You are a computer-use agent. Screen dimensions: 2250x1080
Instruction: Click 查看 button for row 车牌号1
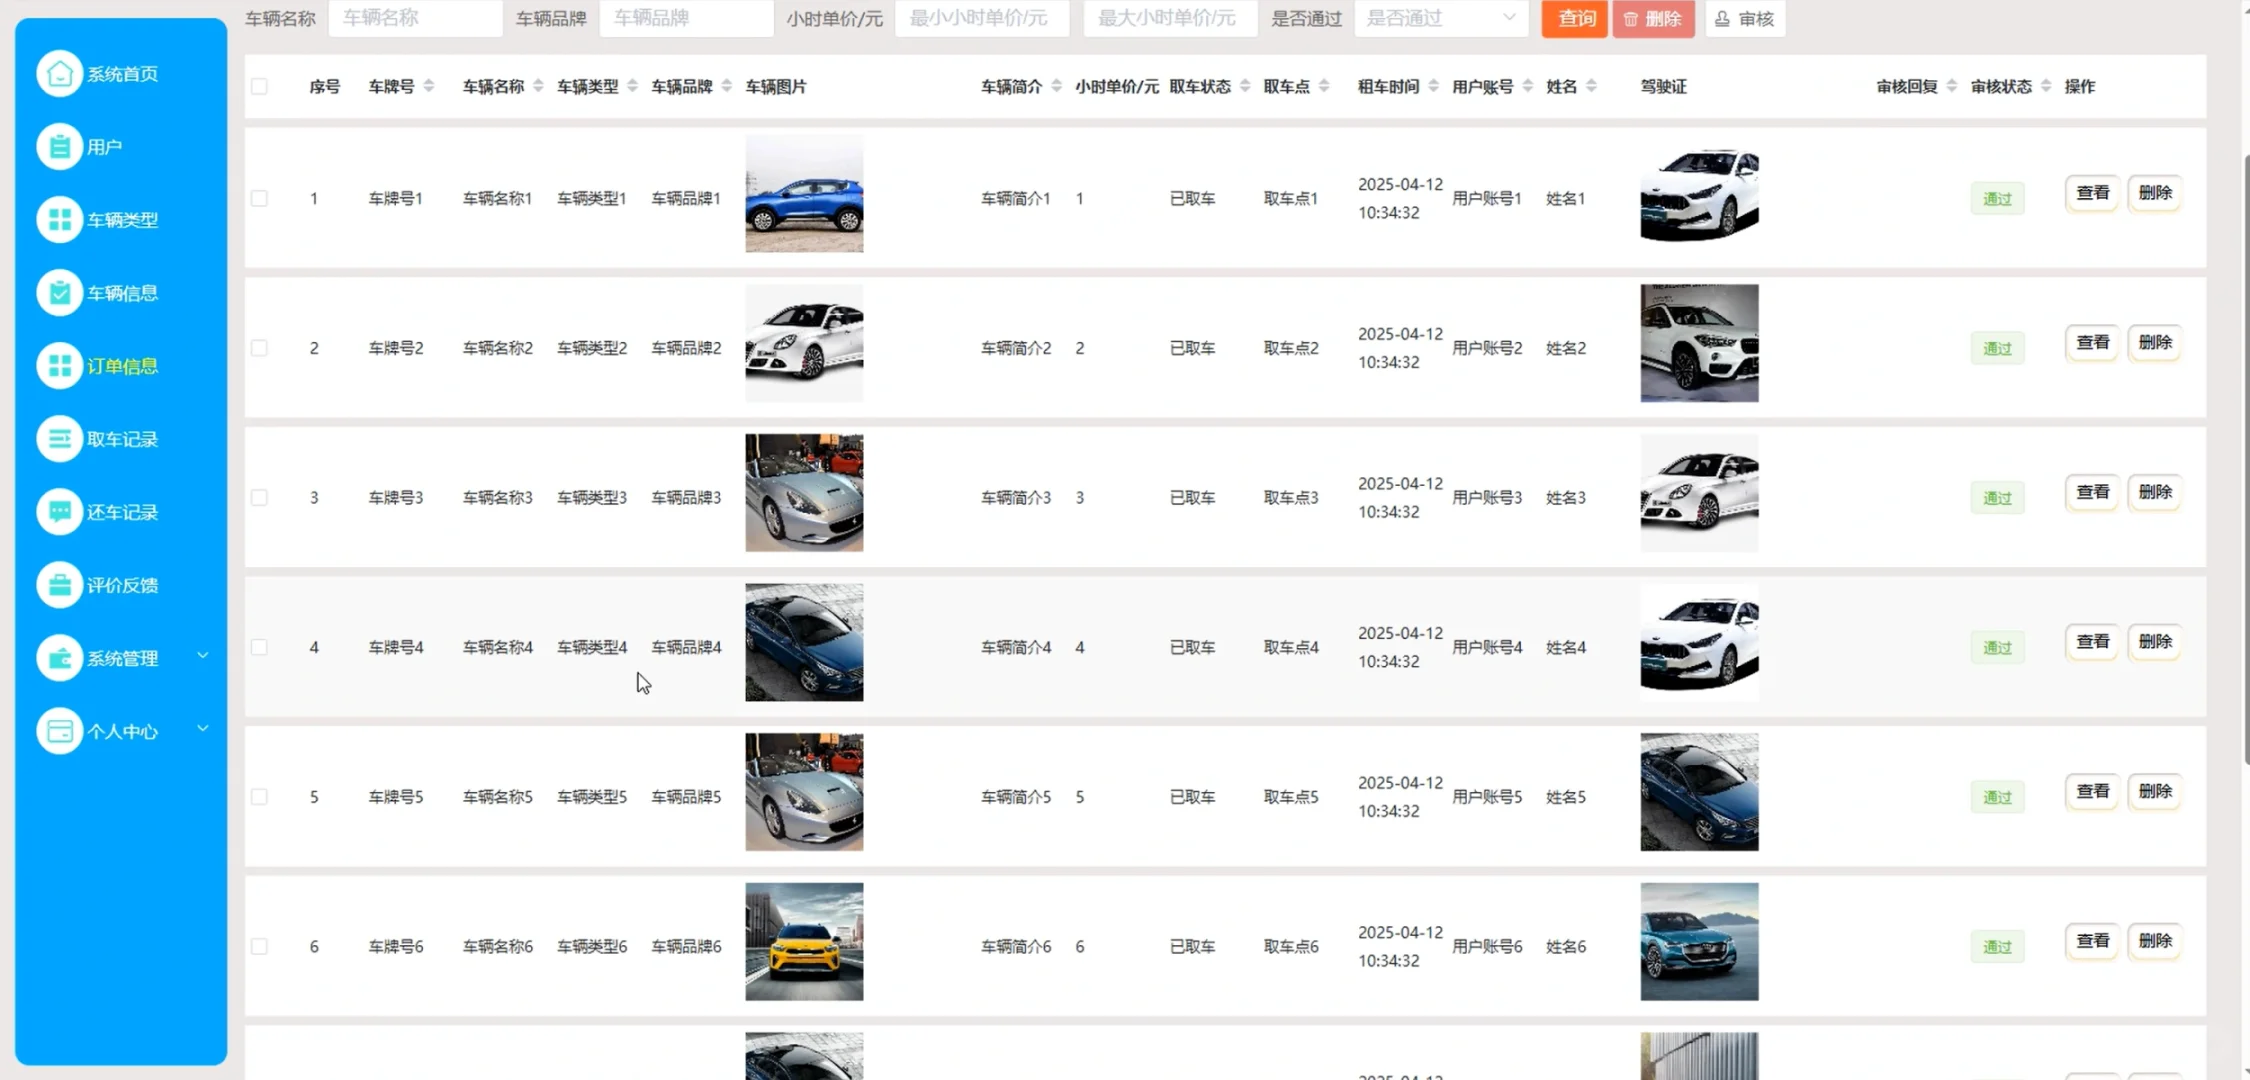tap(2092, 193)
